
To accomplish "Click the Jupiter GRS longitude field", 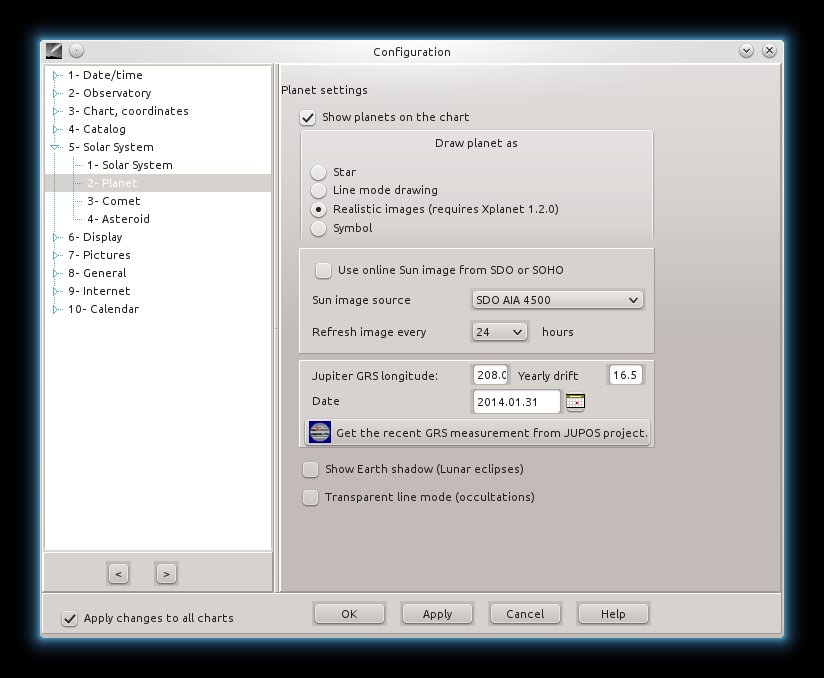I will pos(490,375).
